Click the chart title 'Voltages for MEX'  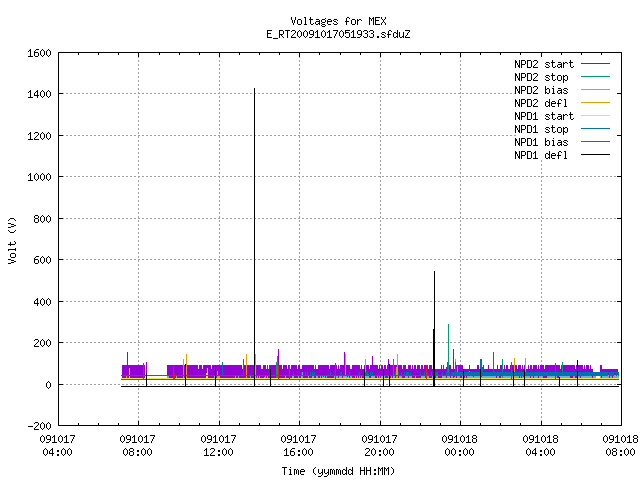click(x=338, y=21)
